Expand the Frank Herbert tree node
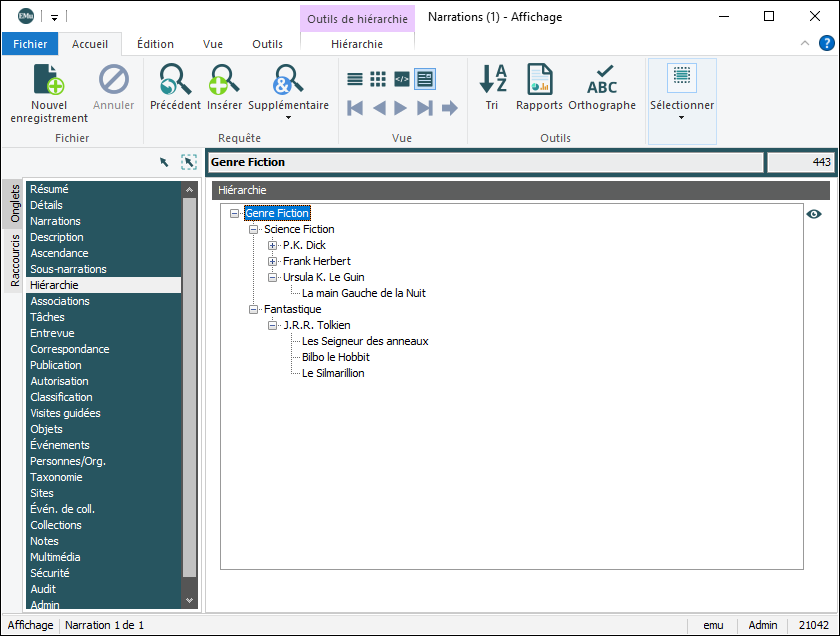 click(273, 261)
